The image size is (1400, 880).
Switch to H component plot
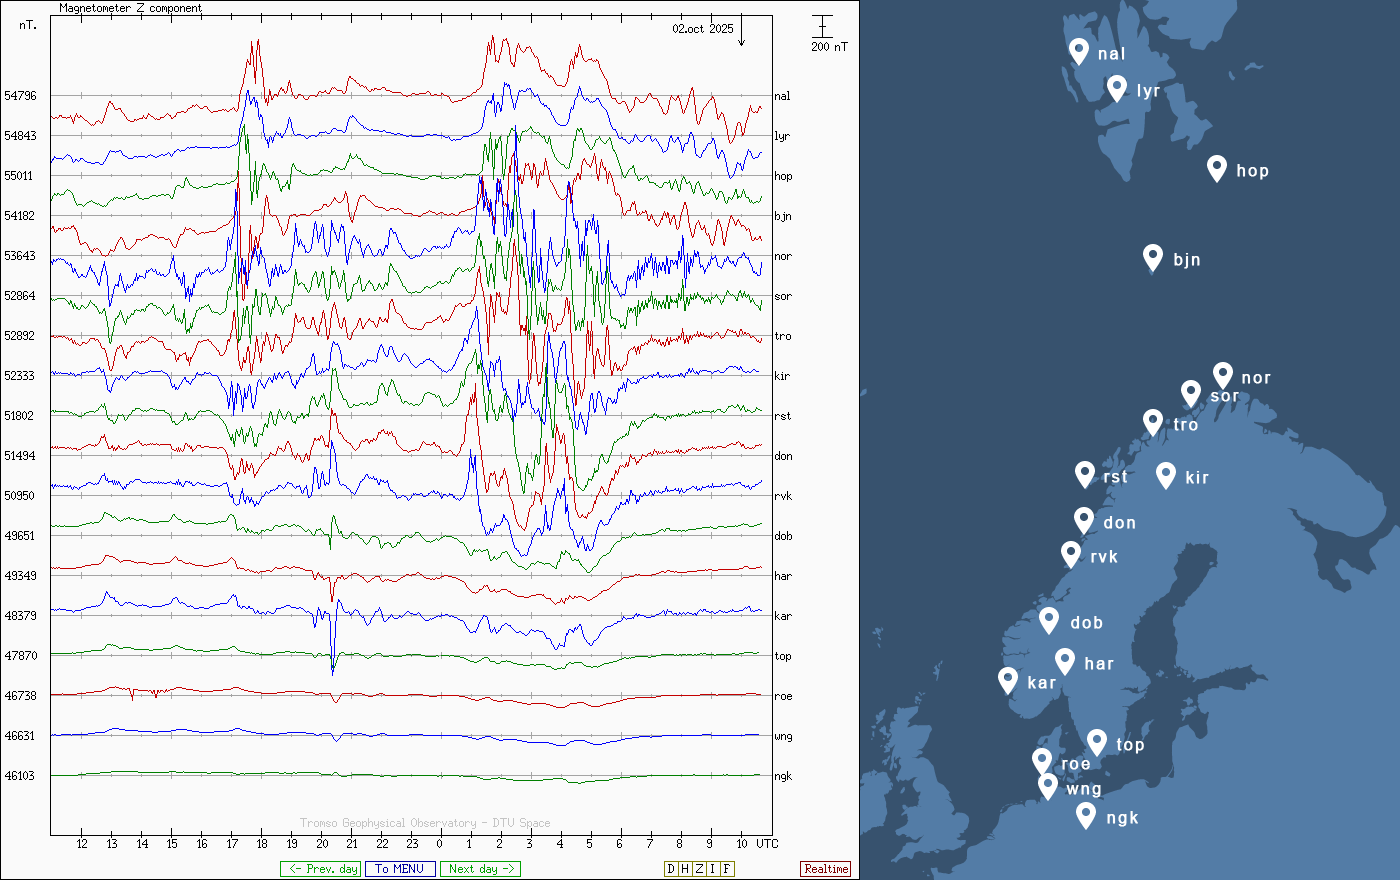pos(685,869)
